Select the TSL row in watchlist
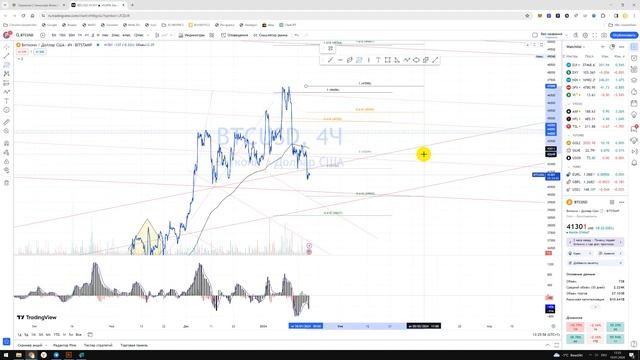This screenshot has width=640, height=360. coord(595,127)
